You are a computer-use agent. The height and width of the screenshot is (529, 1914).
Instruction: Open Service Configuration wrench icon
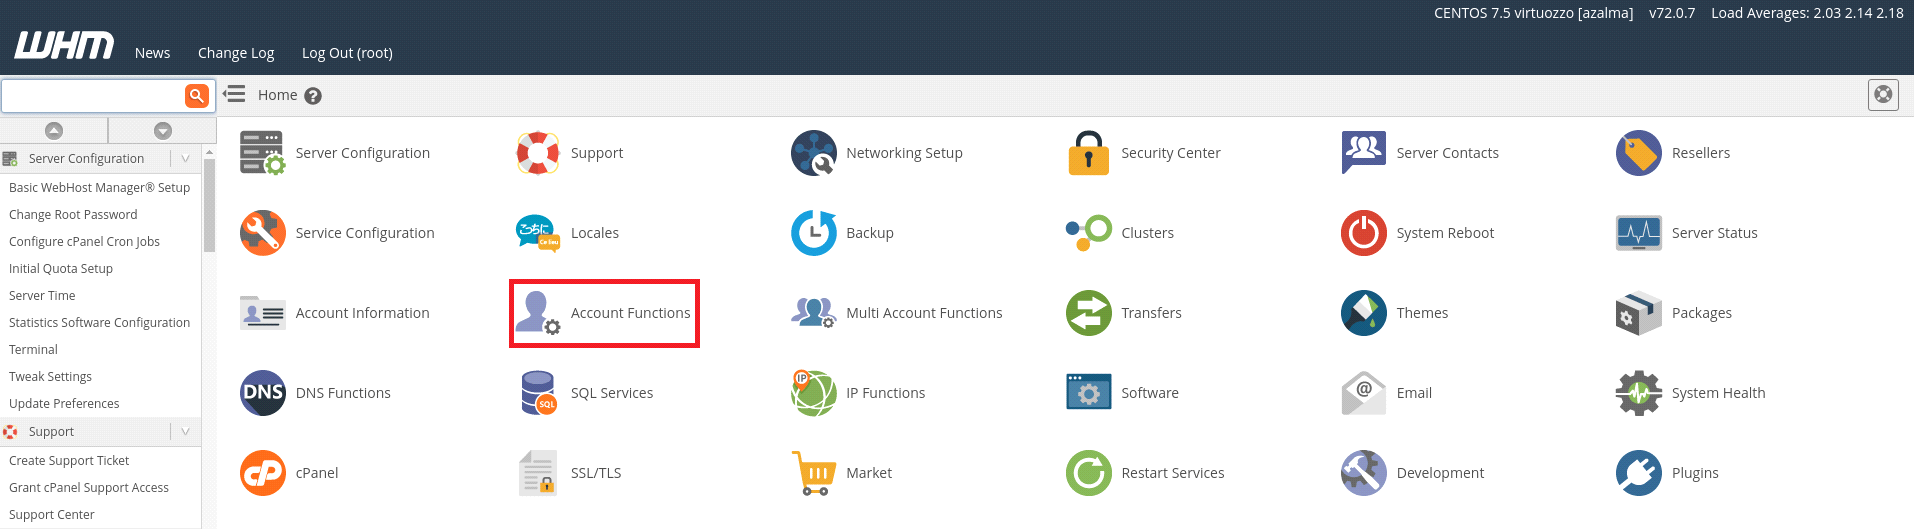pyautogui.click(x=263, y=233)
